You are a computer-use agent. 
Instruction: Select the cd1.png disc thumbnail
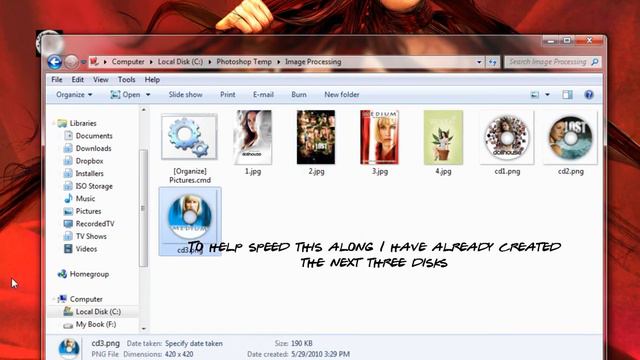pyautogui.click(x=507, y=139)
